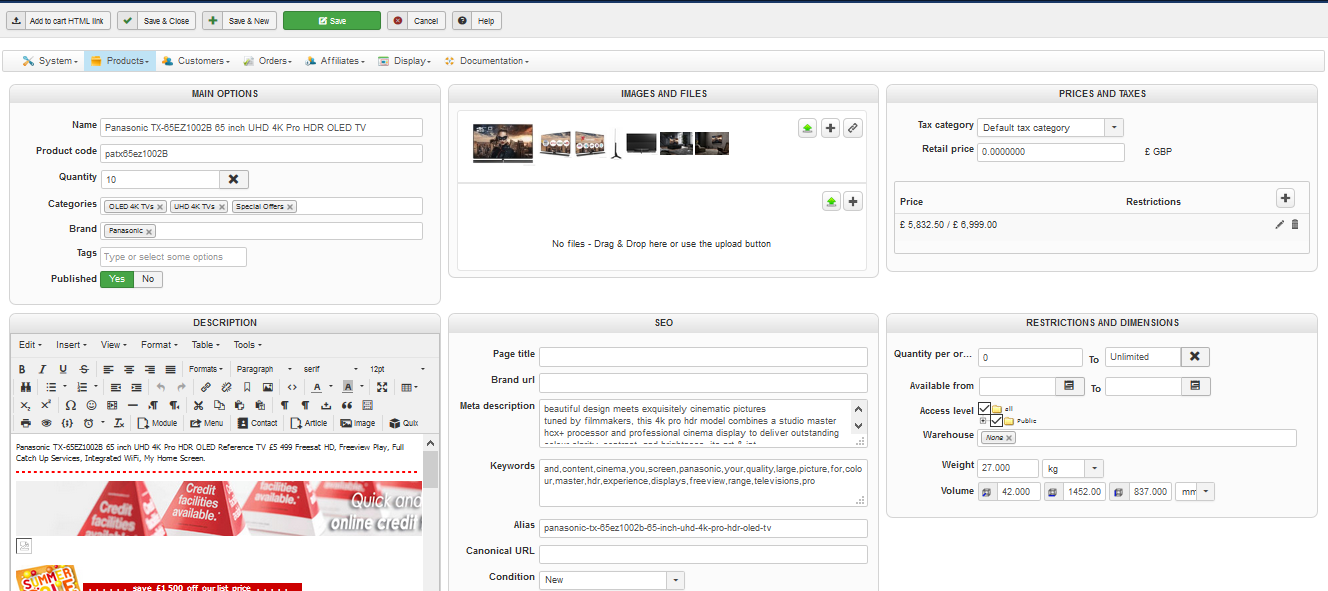This screenshot has height=591, width=1328.
Task: Upload a file in files section
Action: [831, 201]
